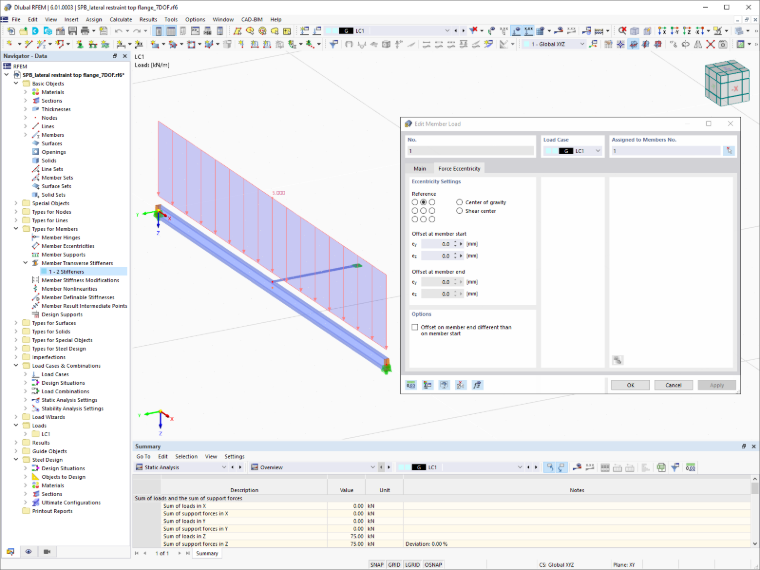Click the blue funnel filter icon in second toolbar
The image size is (760, 570).
point(333,44)
